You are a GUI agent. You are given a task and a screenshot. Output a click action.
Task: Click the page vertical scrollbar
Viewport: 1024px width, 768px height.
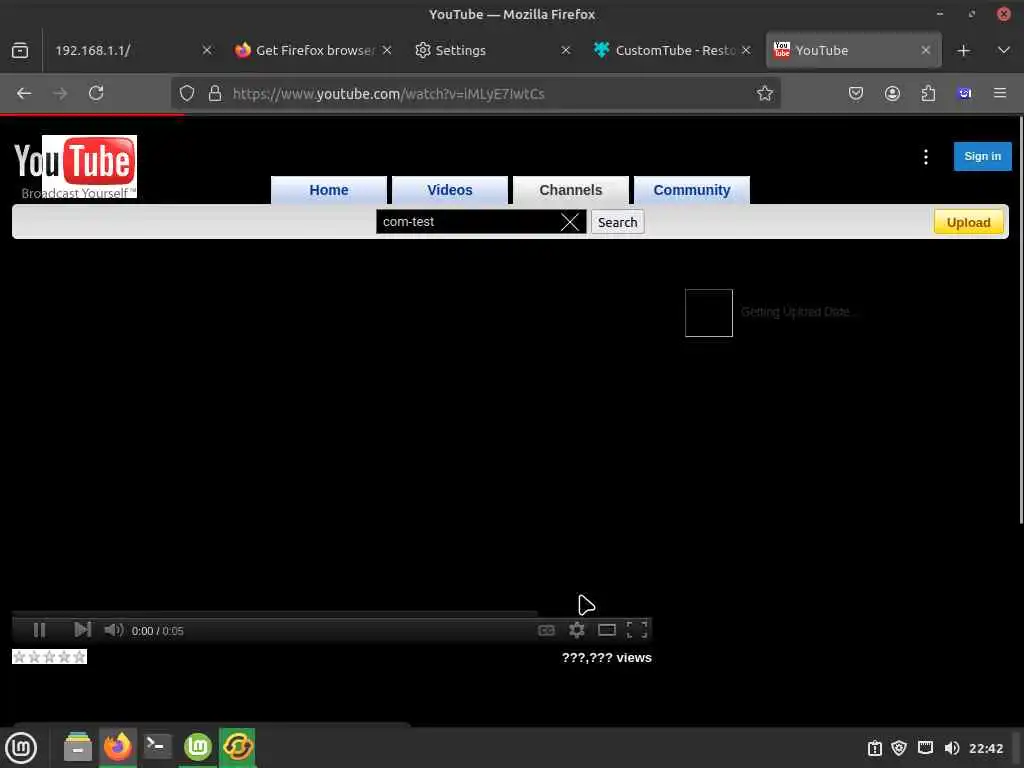[x=1021, y=320]
